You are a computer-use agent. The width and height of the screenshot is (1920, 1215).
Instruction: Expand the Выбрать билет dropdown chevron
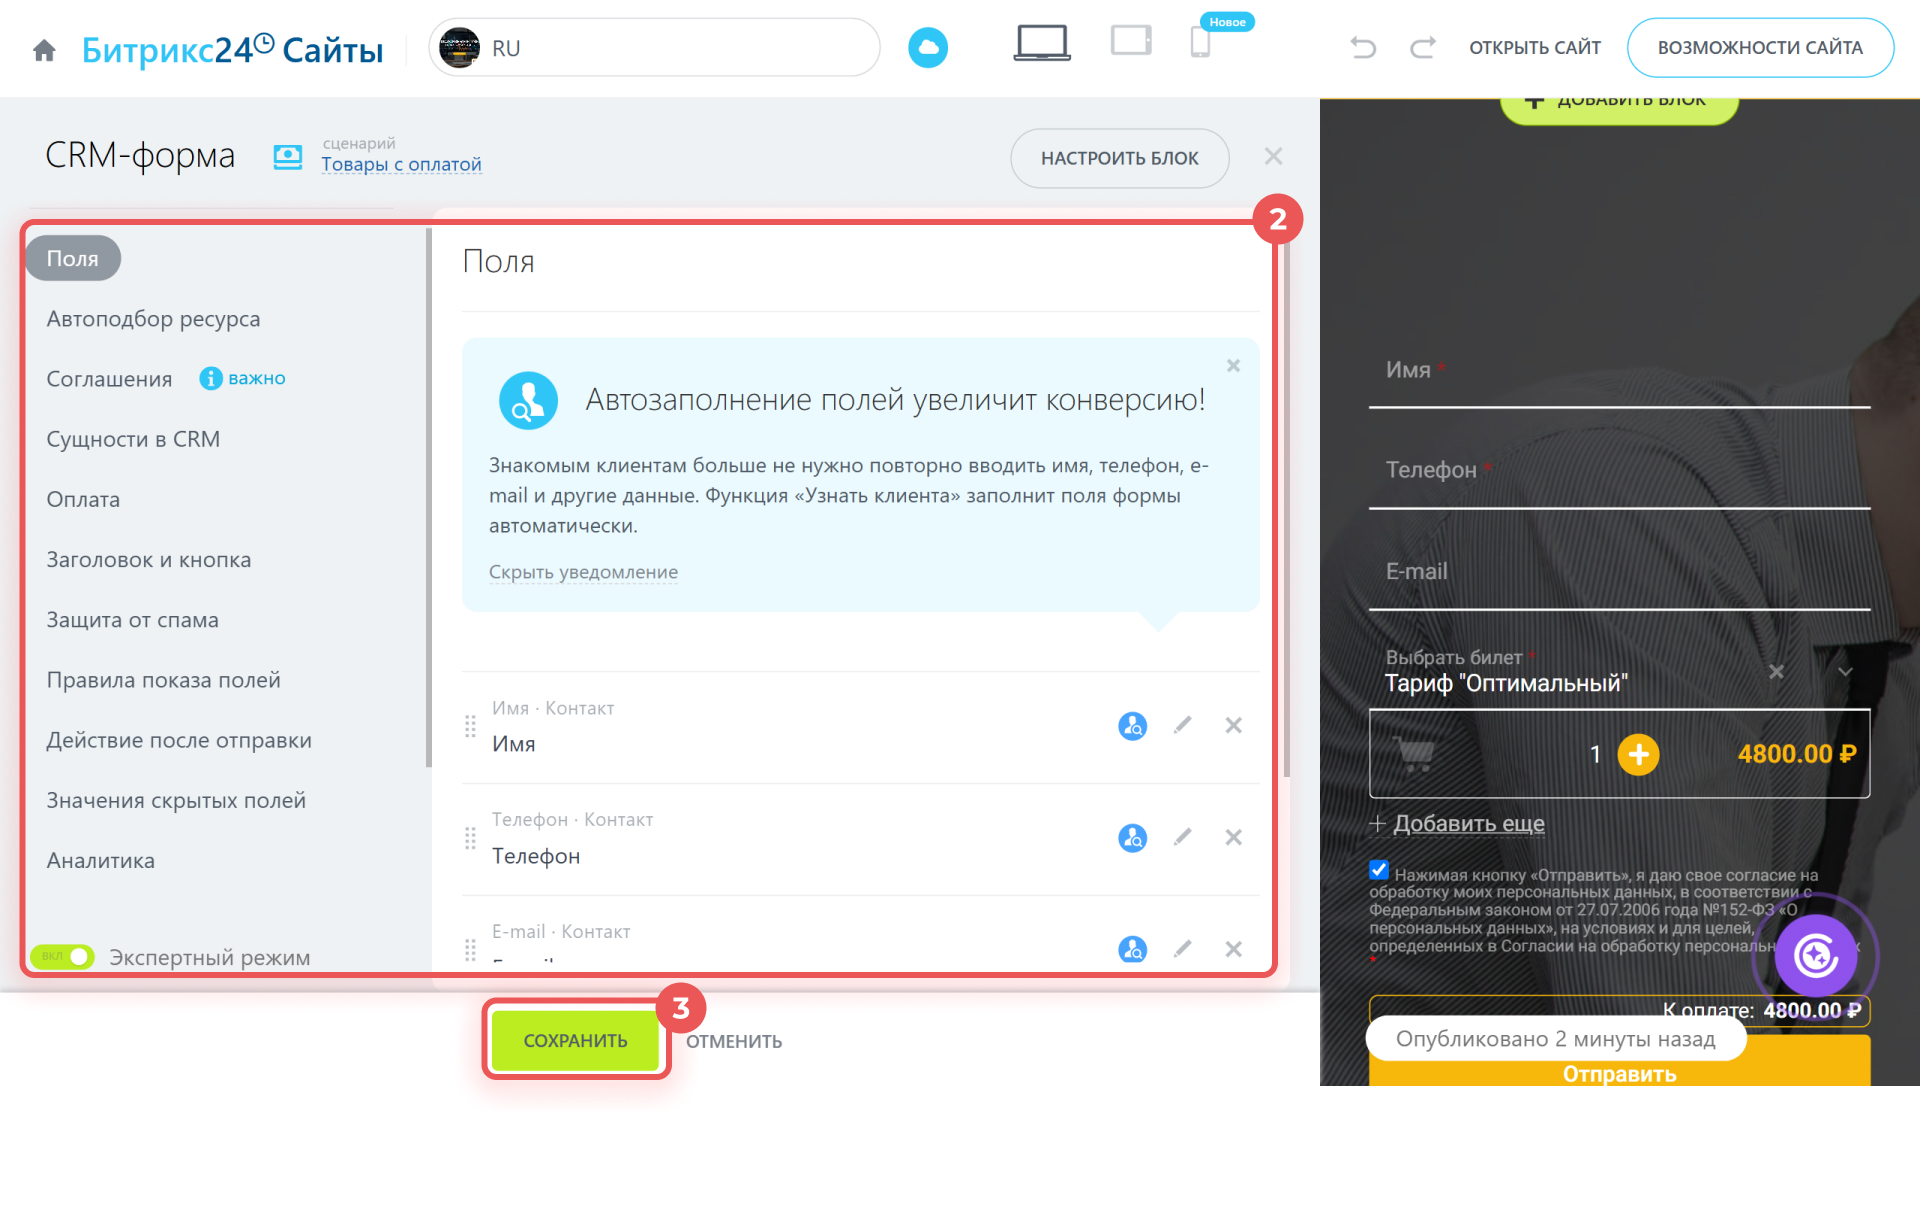pos(1845,672)
